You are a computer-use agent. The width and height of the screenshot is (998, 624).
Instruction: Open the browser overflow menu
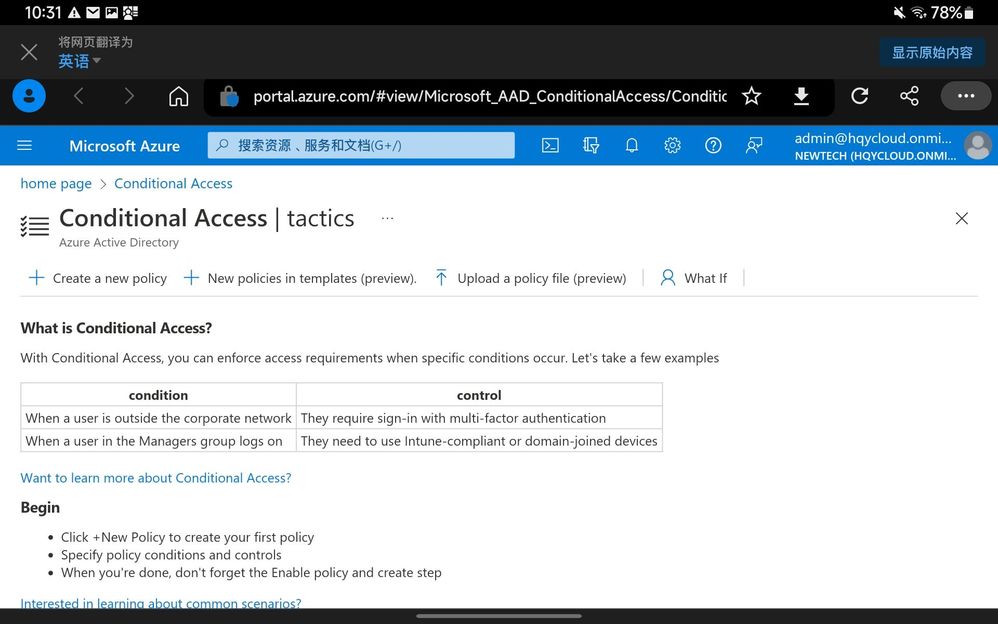coord(965,96)
